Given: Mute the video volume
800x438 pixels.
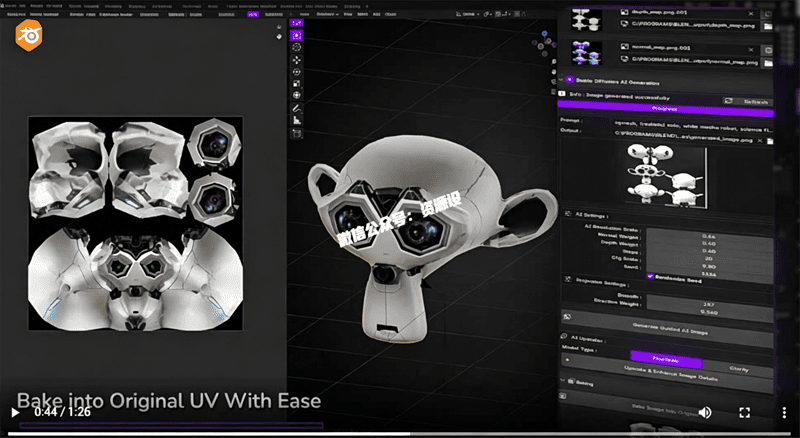Looking at the screenshot, I should pos(705,412).
